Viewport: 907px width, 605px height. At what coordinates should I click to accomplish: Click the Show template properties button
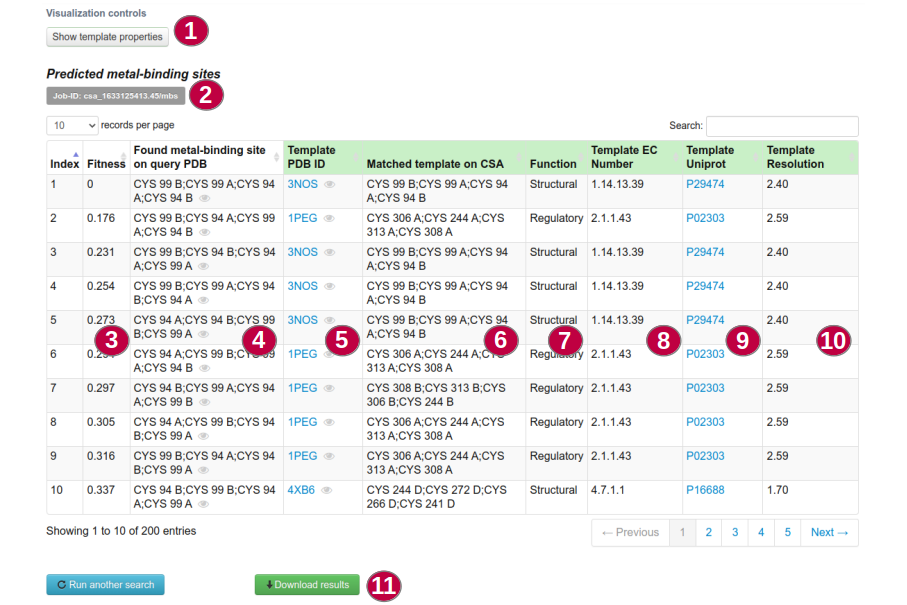(x=106, y=37)
